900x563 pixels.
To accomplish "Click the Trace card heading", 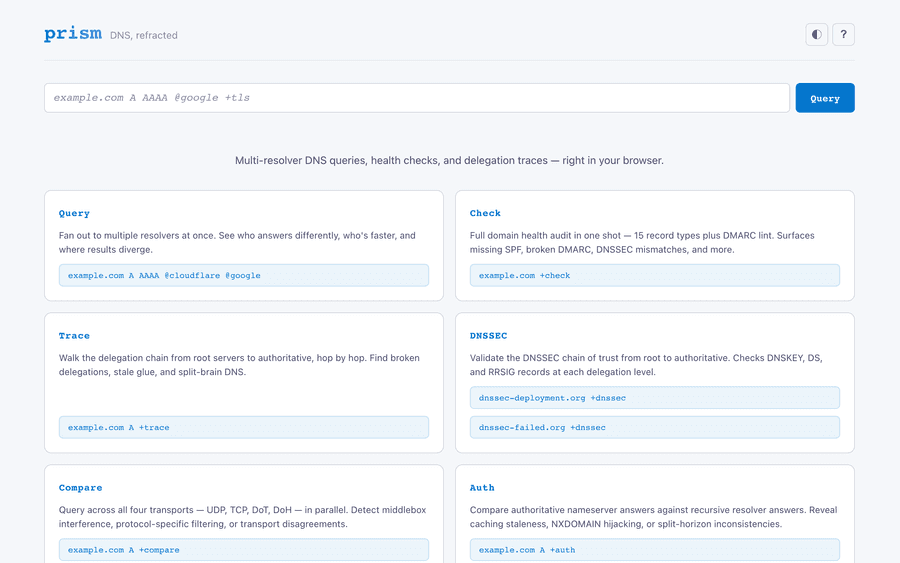I will point(74,336).
